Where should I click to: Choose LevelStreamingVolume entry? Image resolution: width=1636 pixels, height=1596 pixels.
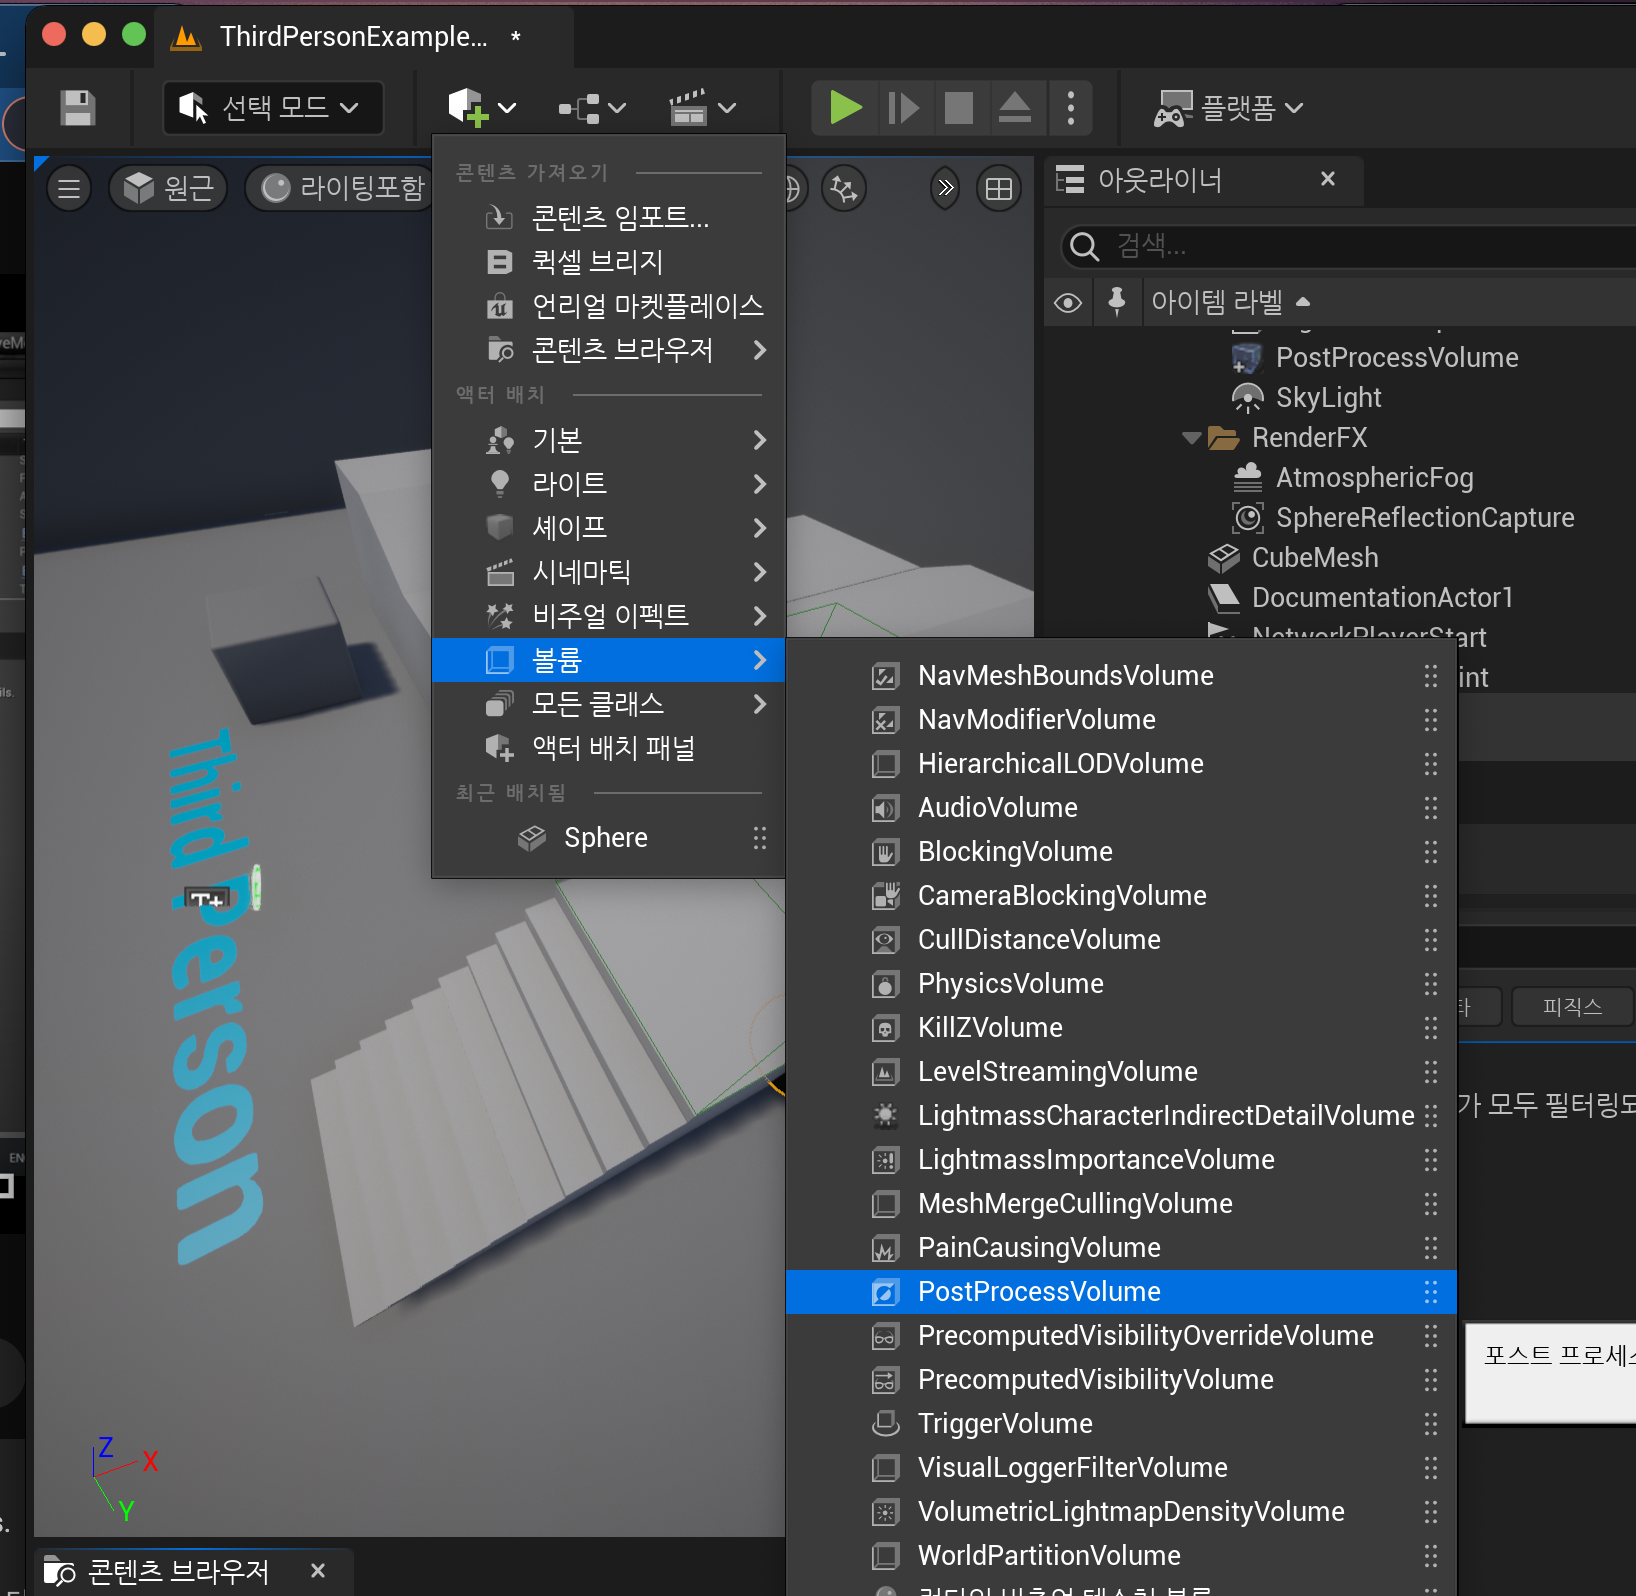point(1121,1071)
